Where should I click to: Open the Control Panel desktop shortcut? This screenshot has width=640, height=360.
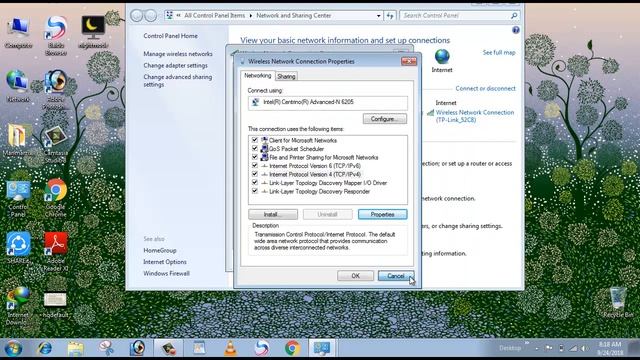(x=18, y=198)
